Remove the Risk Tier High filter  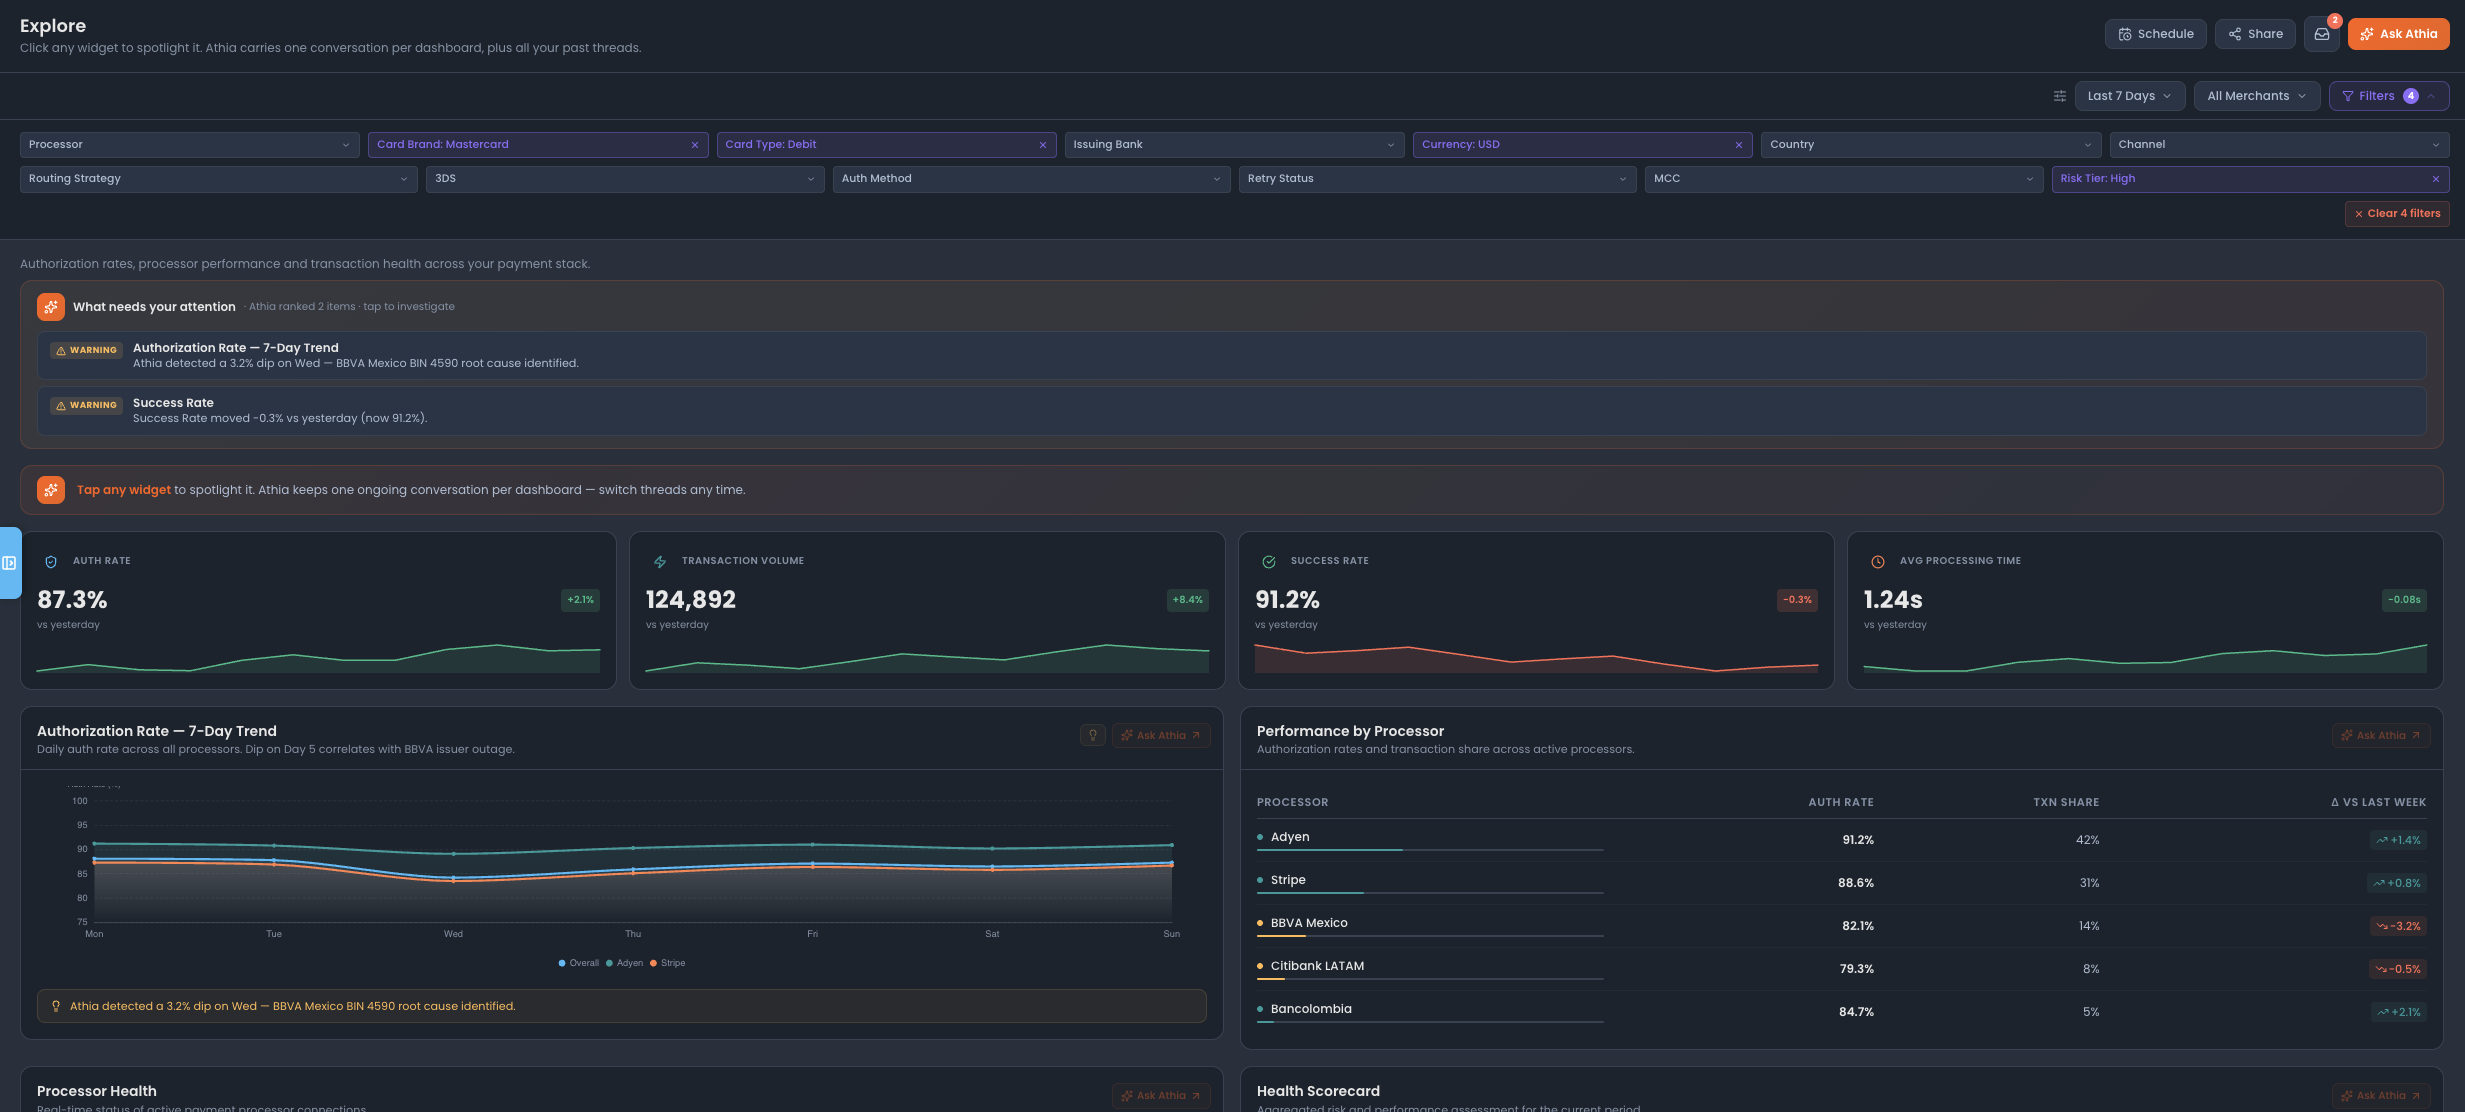click(x=2436, y=179)
